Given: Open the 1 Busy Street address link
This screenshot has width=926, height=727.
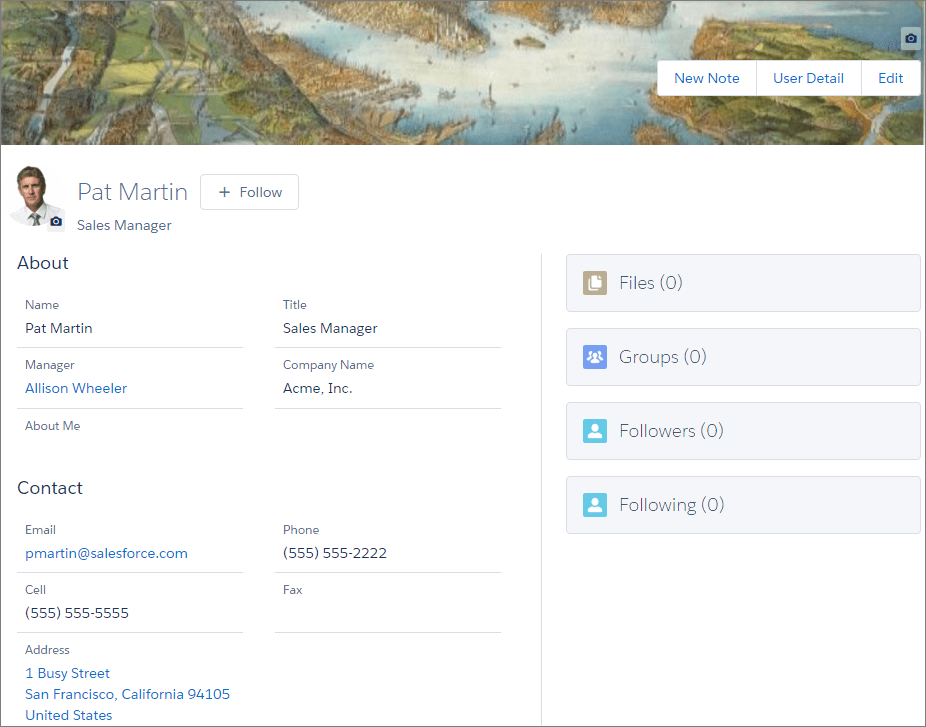Looking at the screenshot, I should point(67,673).
